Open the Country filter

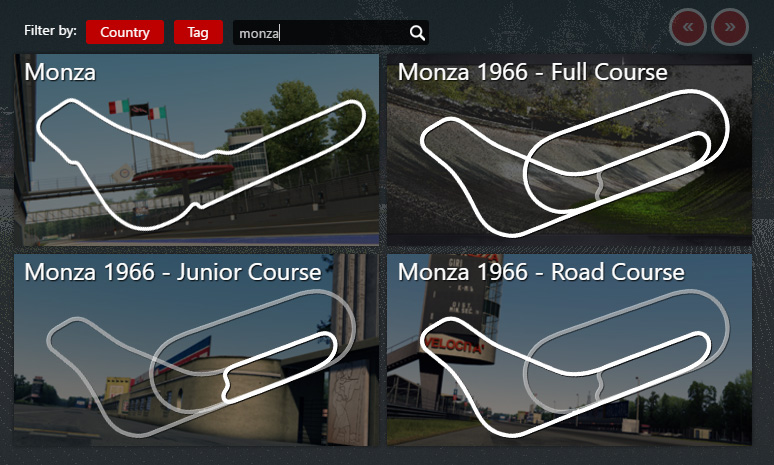point(125,32)
